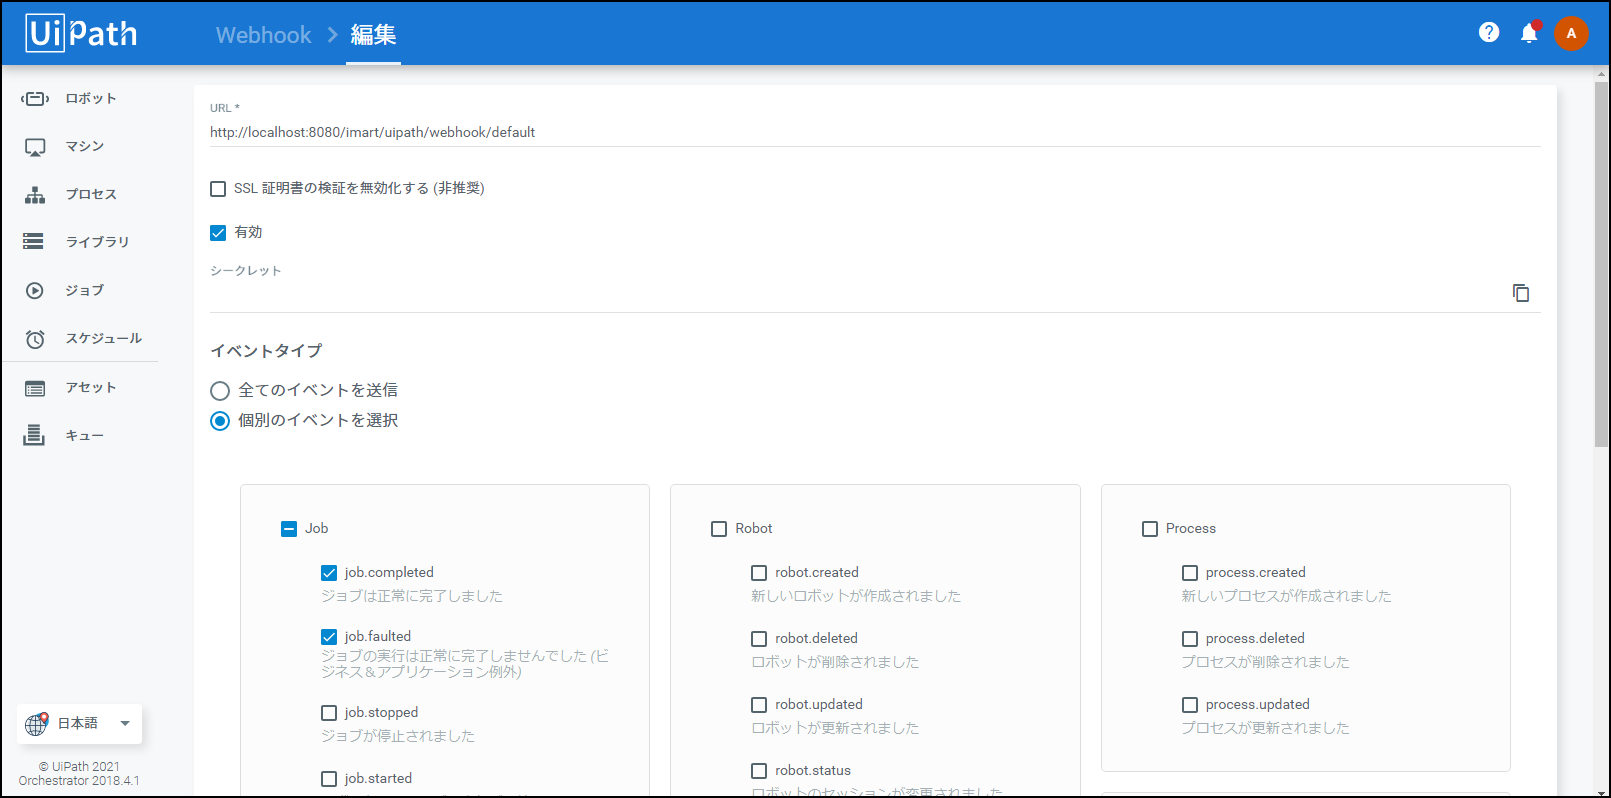Image resolution: width=1611 pixels, height=798 pixels.
Task: Go to the キュー menu item
Action: point(84,436)
